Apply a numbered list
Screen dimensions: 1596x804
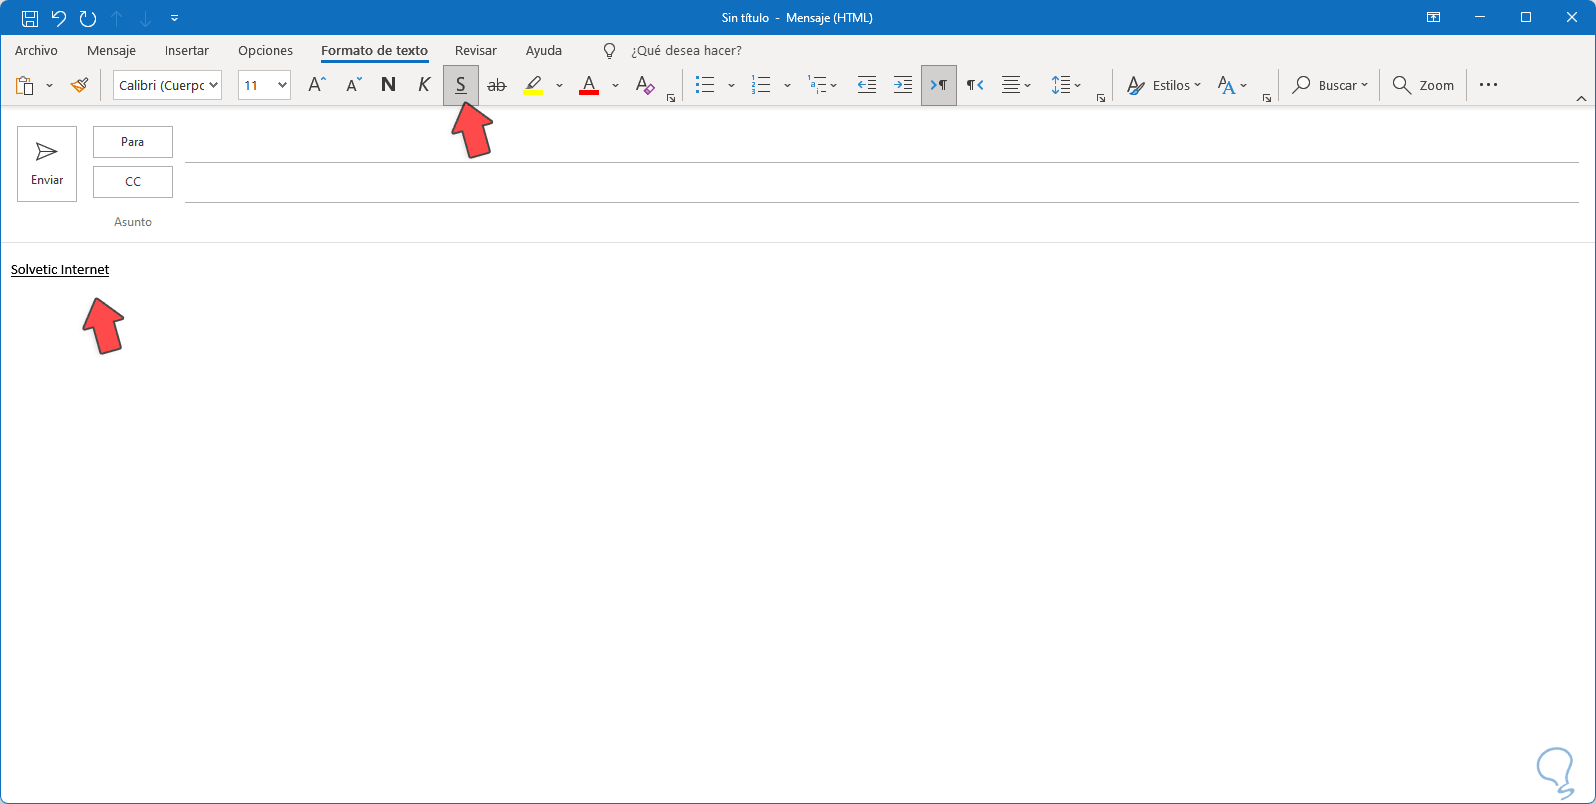click(x=761, y=85)
